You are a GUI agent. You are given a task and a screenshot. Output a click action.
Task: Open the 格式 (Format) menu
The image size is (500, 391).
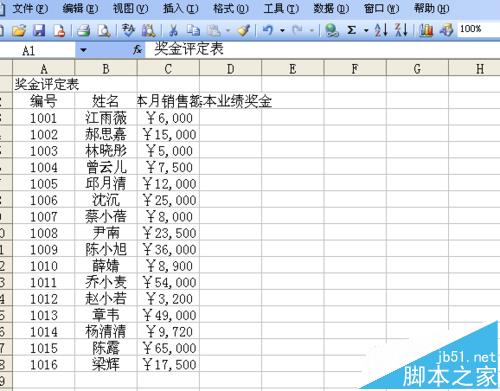(x=231, y=8)
